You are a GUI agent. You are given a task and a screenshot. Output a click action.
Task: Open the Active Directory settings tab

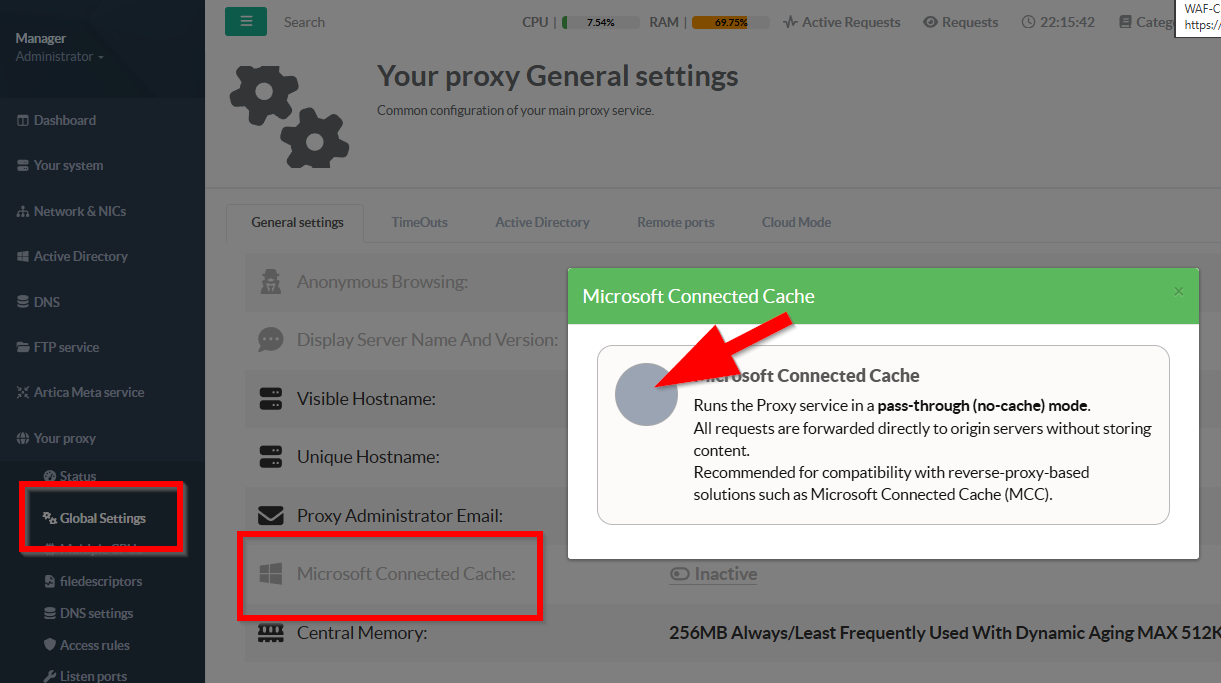pyautogui.click(x=542, y=222)
